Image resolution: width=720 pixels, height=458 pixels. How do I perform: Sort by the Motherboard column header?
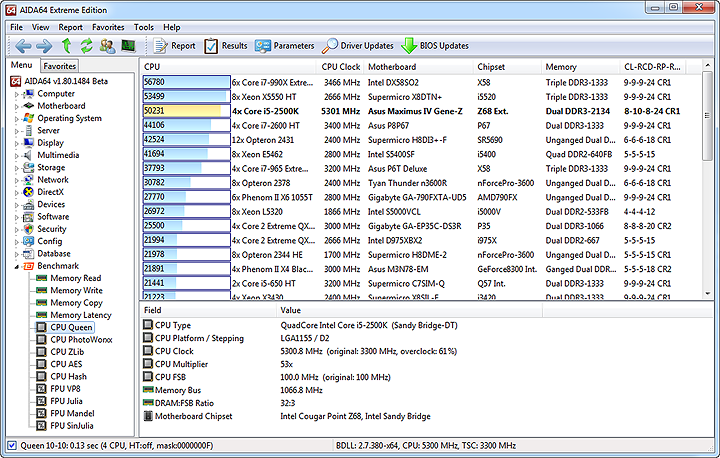pos(418,67)
